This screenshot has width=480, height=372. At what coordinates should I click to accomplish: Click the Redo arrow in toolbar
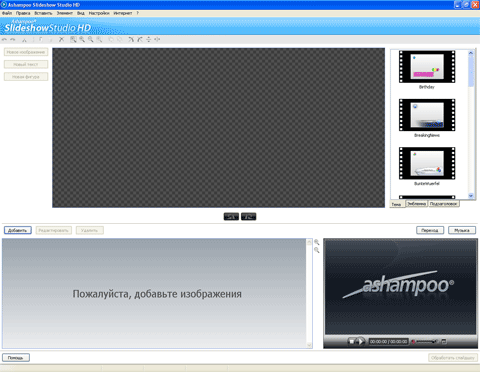13,40
